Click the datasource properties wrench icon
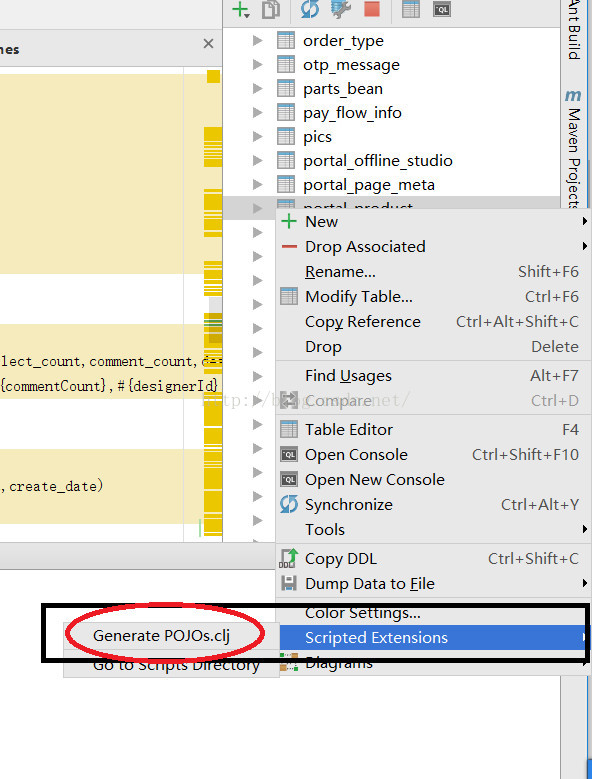This screenshot has height=779, width=592. (341, 9)
